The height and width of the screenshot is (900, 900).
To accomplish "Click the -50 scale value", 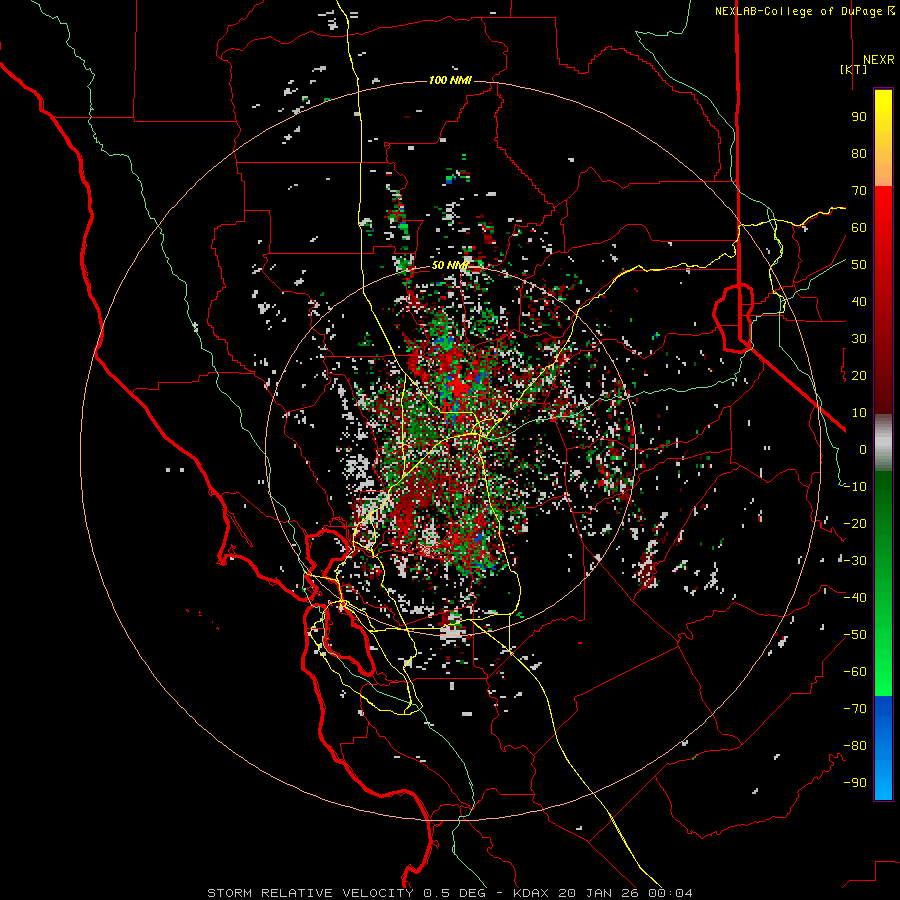I will [x=855, y=635].
